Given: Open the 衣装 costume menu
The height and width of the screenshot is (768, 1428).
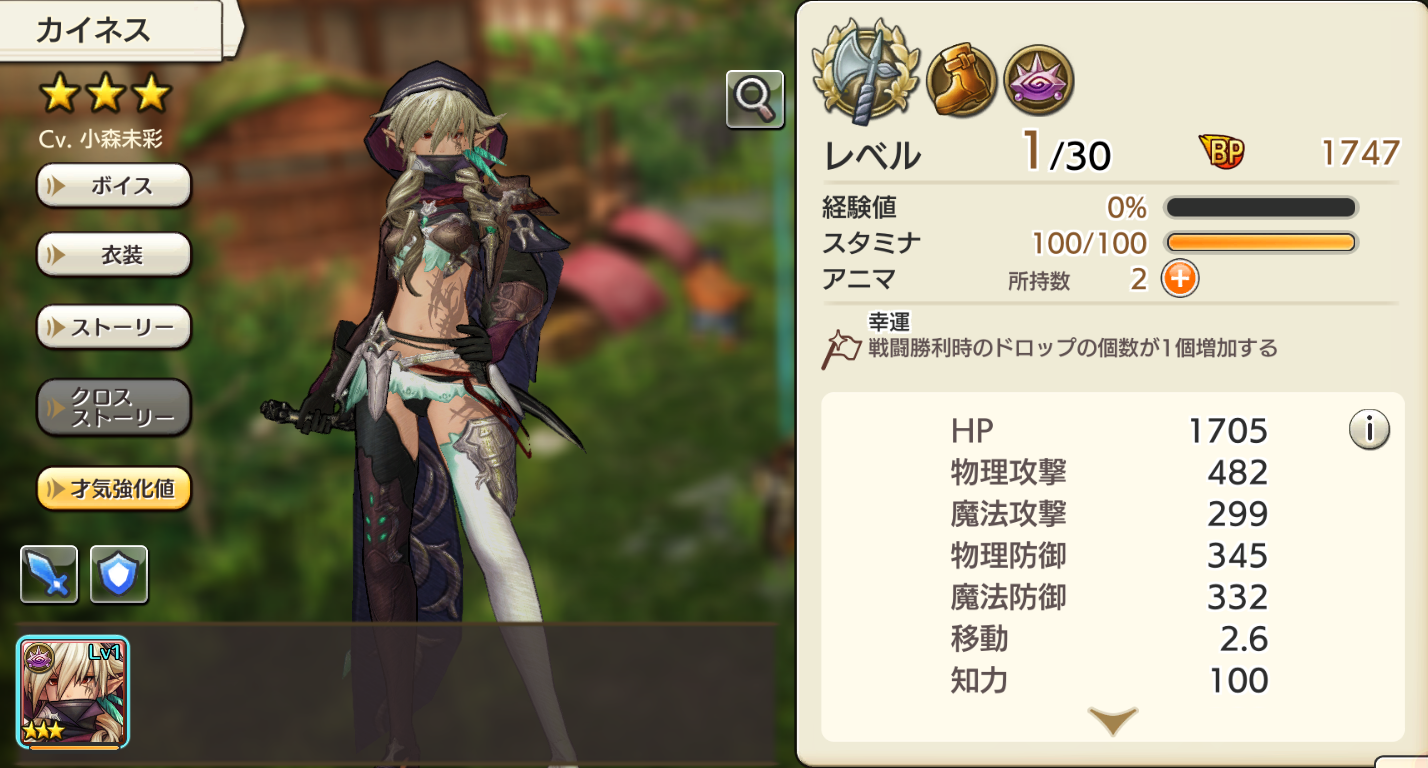Looking at the screenshot, I should [x=114, y=255].
